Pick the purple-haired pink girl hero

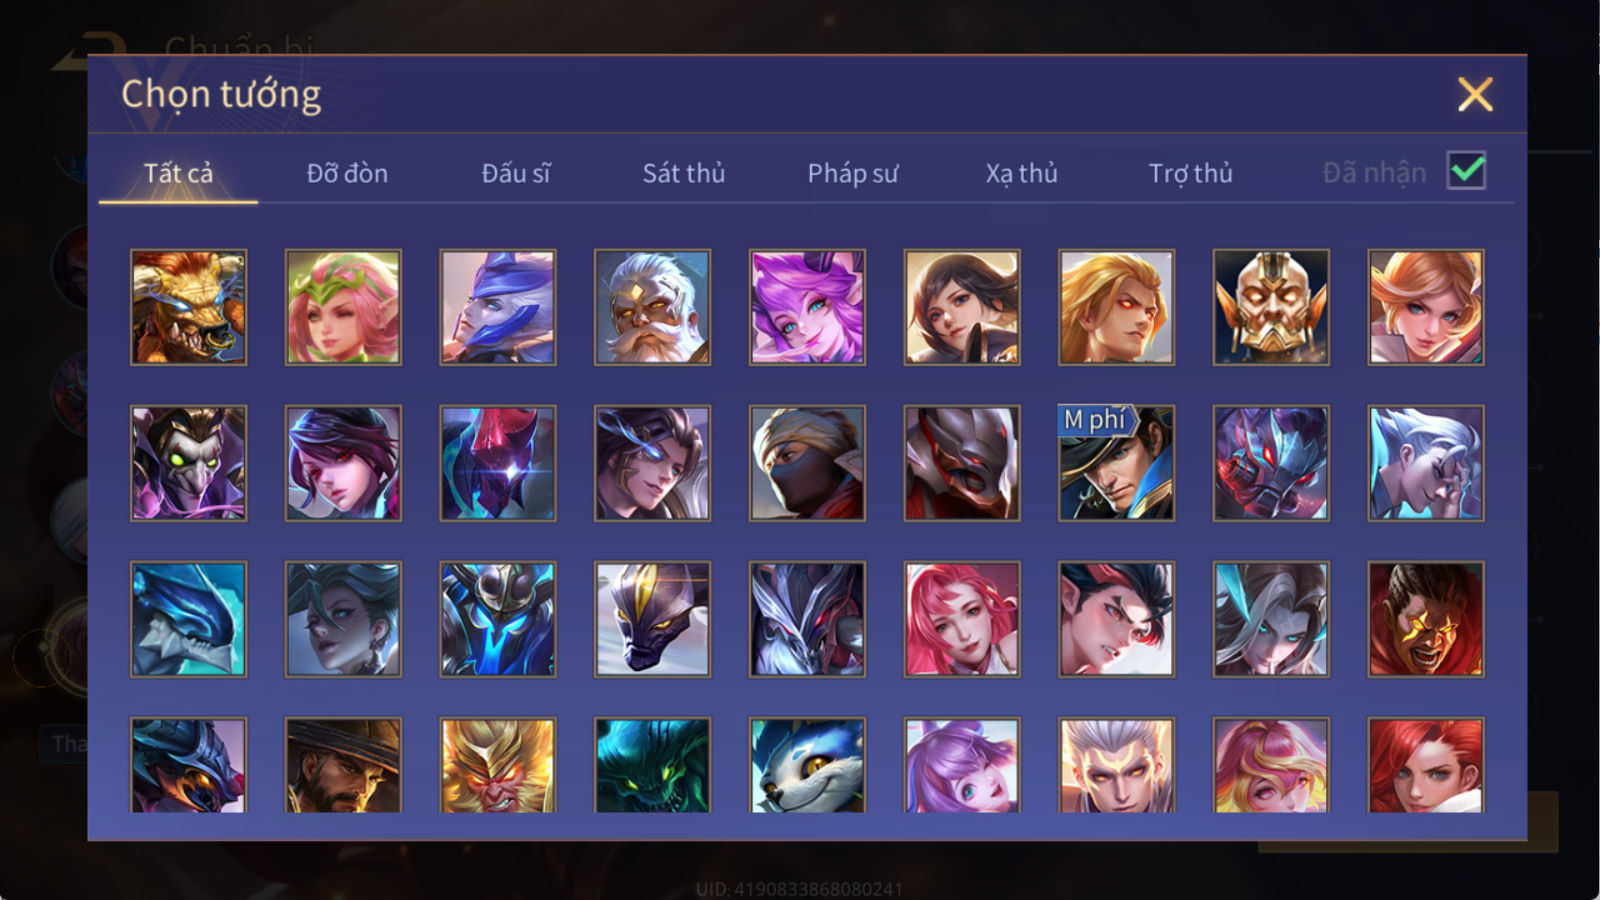tap(807, 307)
